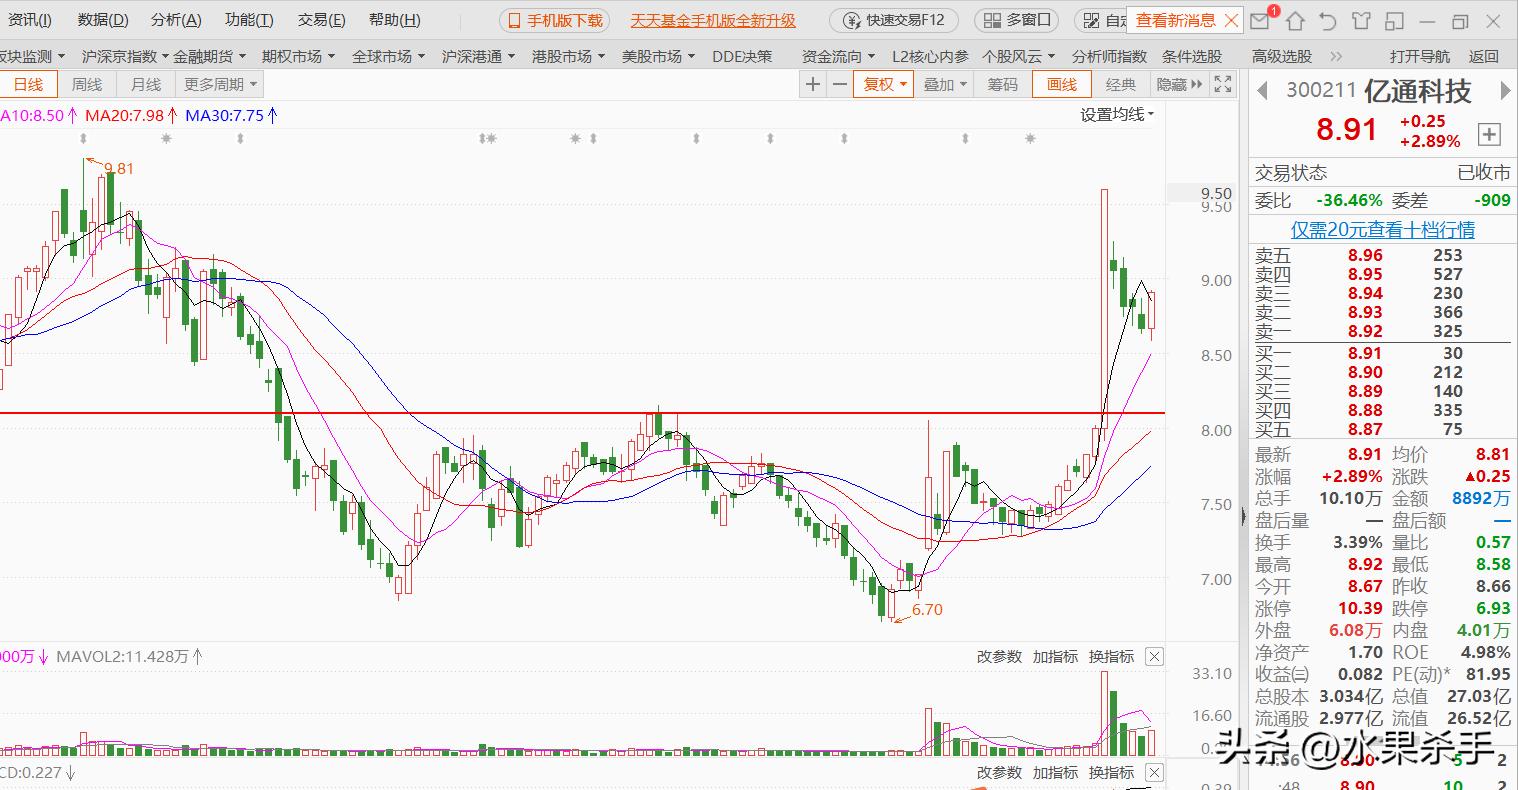Open the skin changer shirt icon
1518x790 pixels.
[x=1361, y=21]
